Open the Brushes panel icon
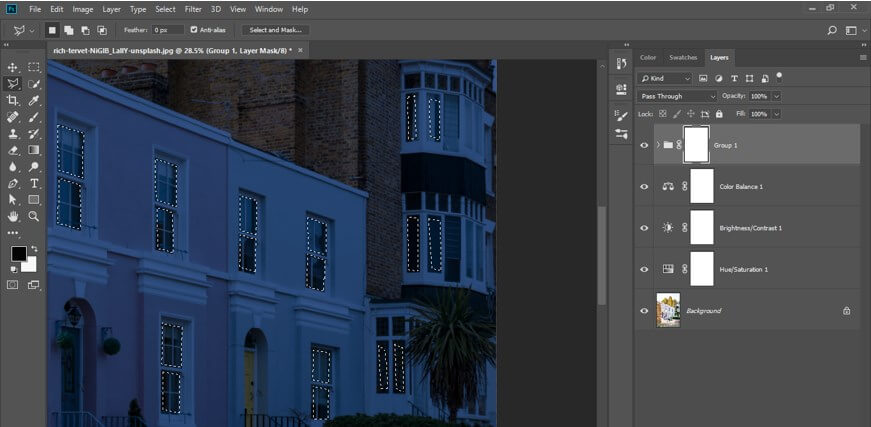This screenshot has width=871, height=427. [621, 134]
